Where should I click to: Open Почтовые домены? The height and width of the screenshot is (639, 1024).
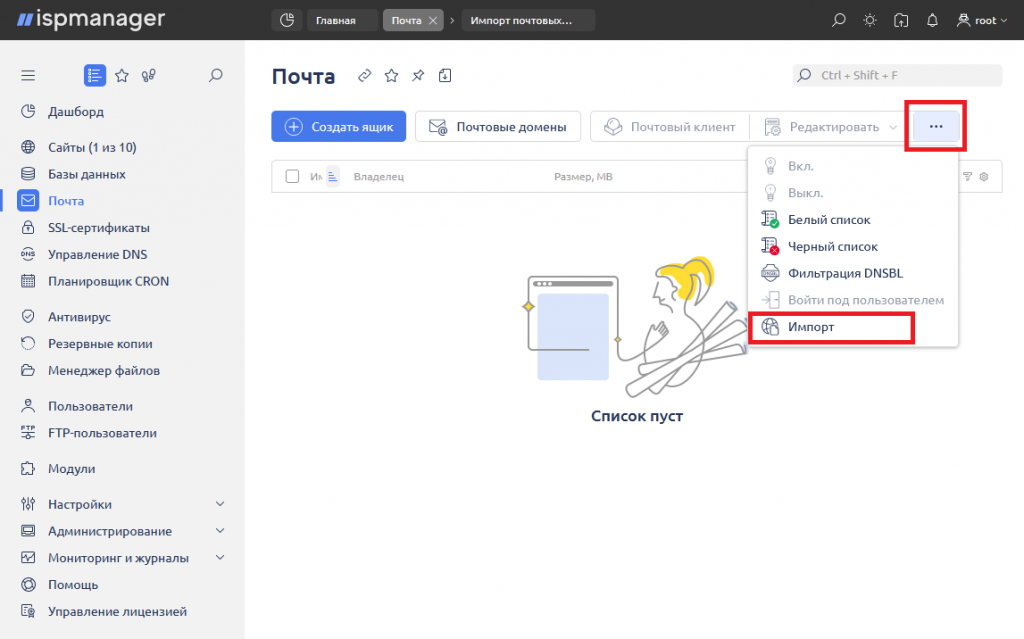(498, 127)
